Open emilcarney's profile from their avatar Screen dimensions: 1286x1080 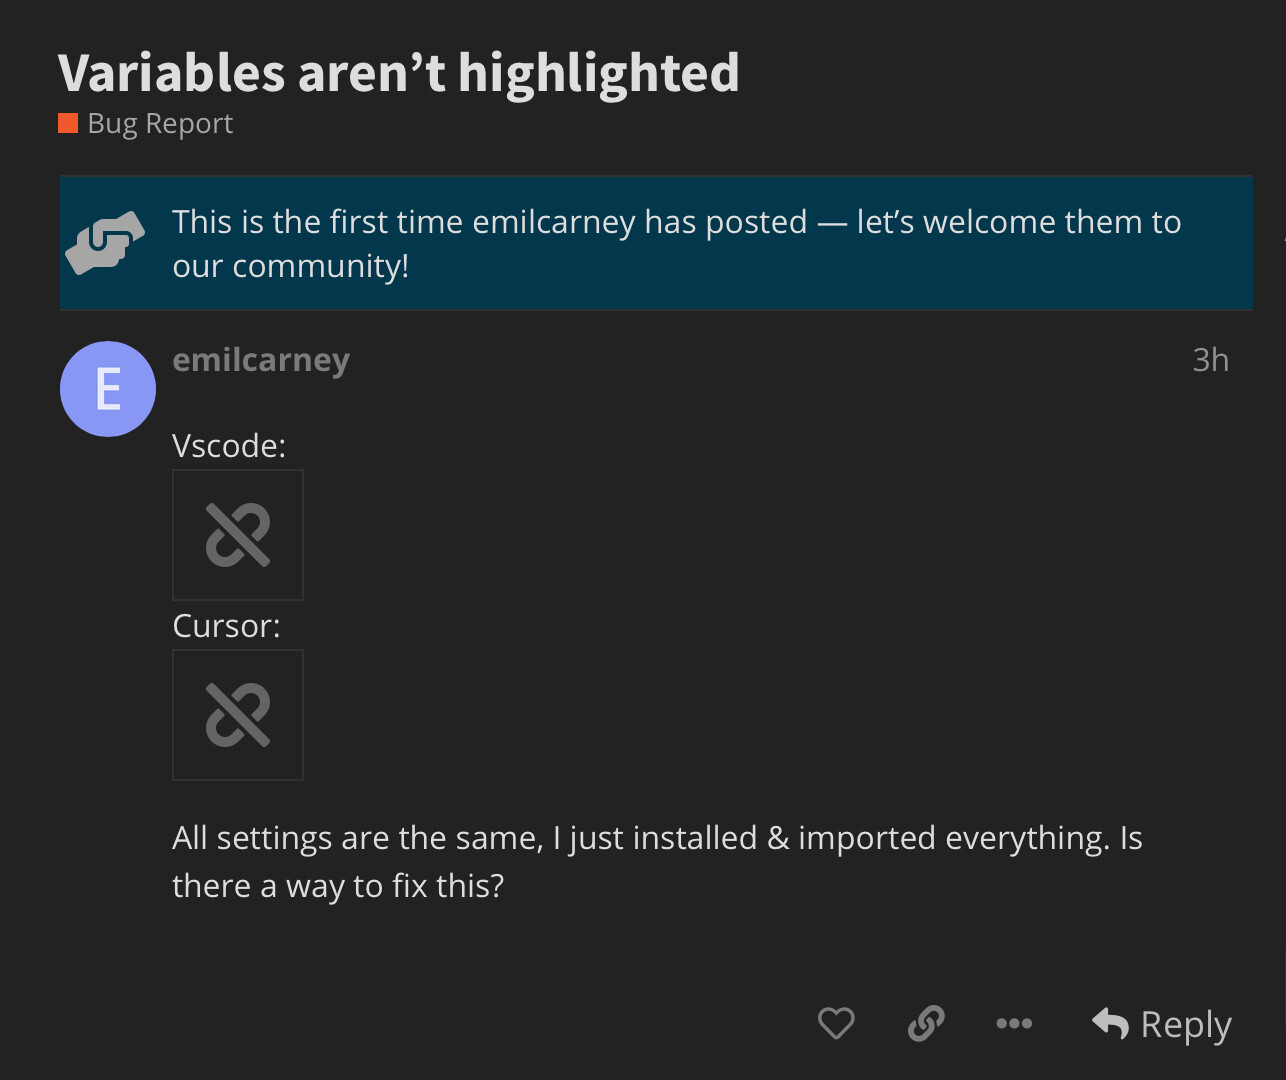107,389
